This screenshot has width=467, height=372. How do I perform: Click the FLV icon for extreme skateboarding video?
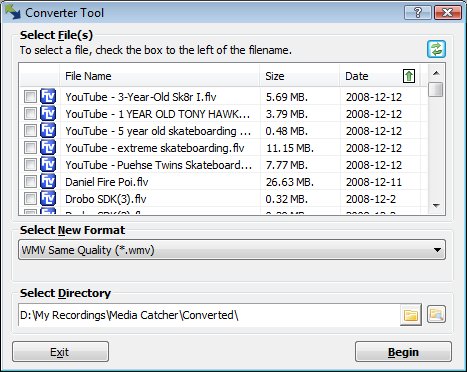coord(48,148)
